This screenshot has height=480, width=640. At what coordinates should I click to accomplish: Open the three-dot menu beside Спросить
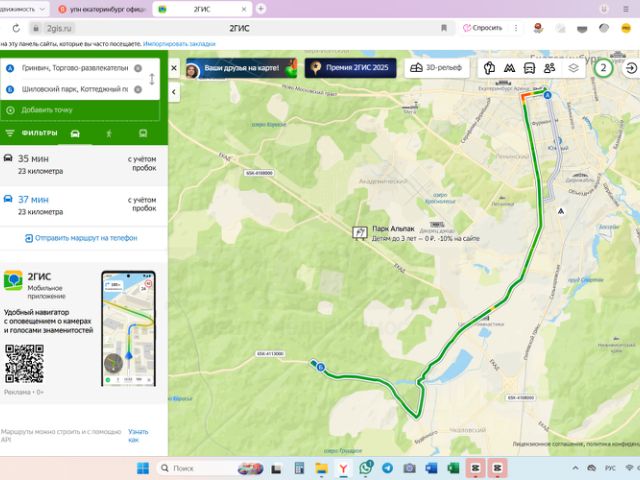pyautogui.click(x=516, y=28)
